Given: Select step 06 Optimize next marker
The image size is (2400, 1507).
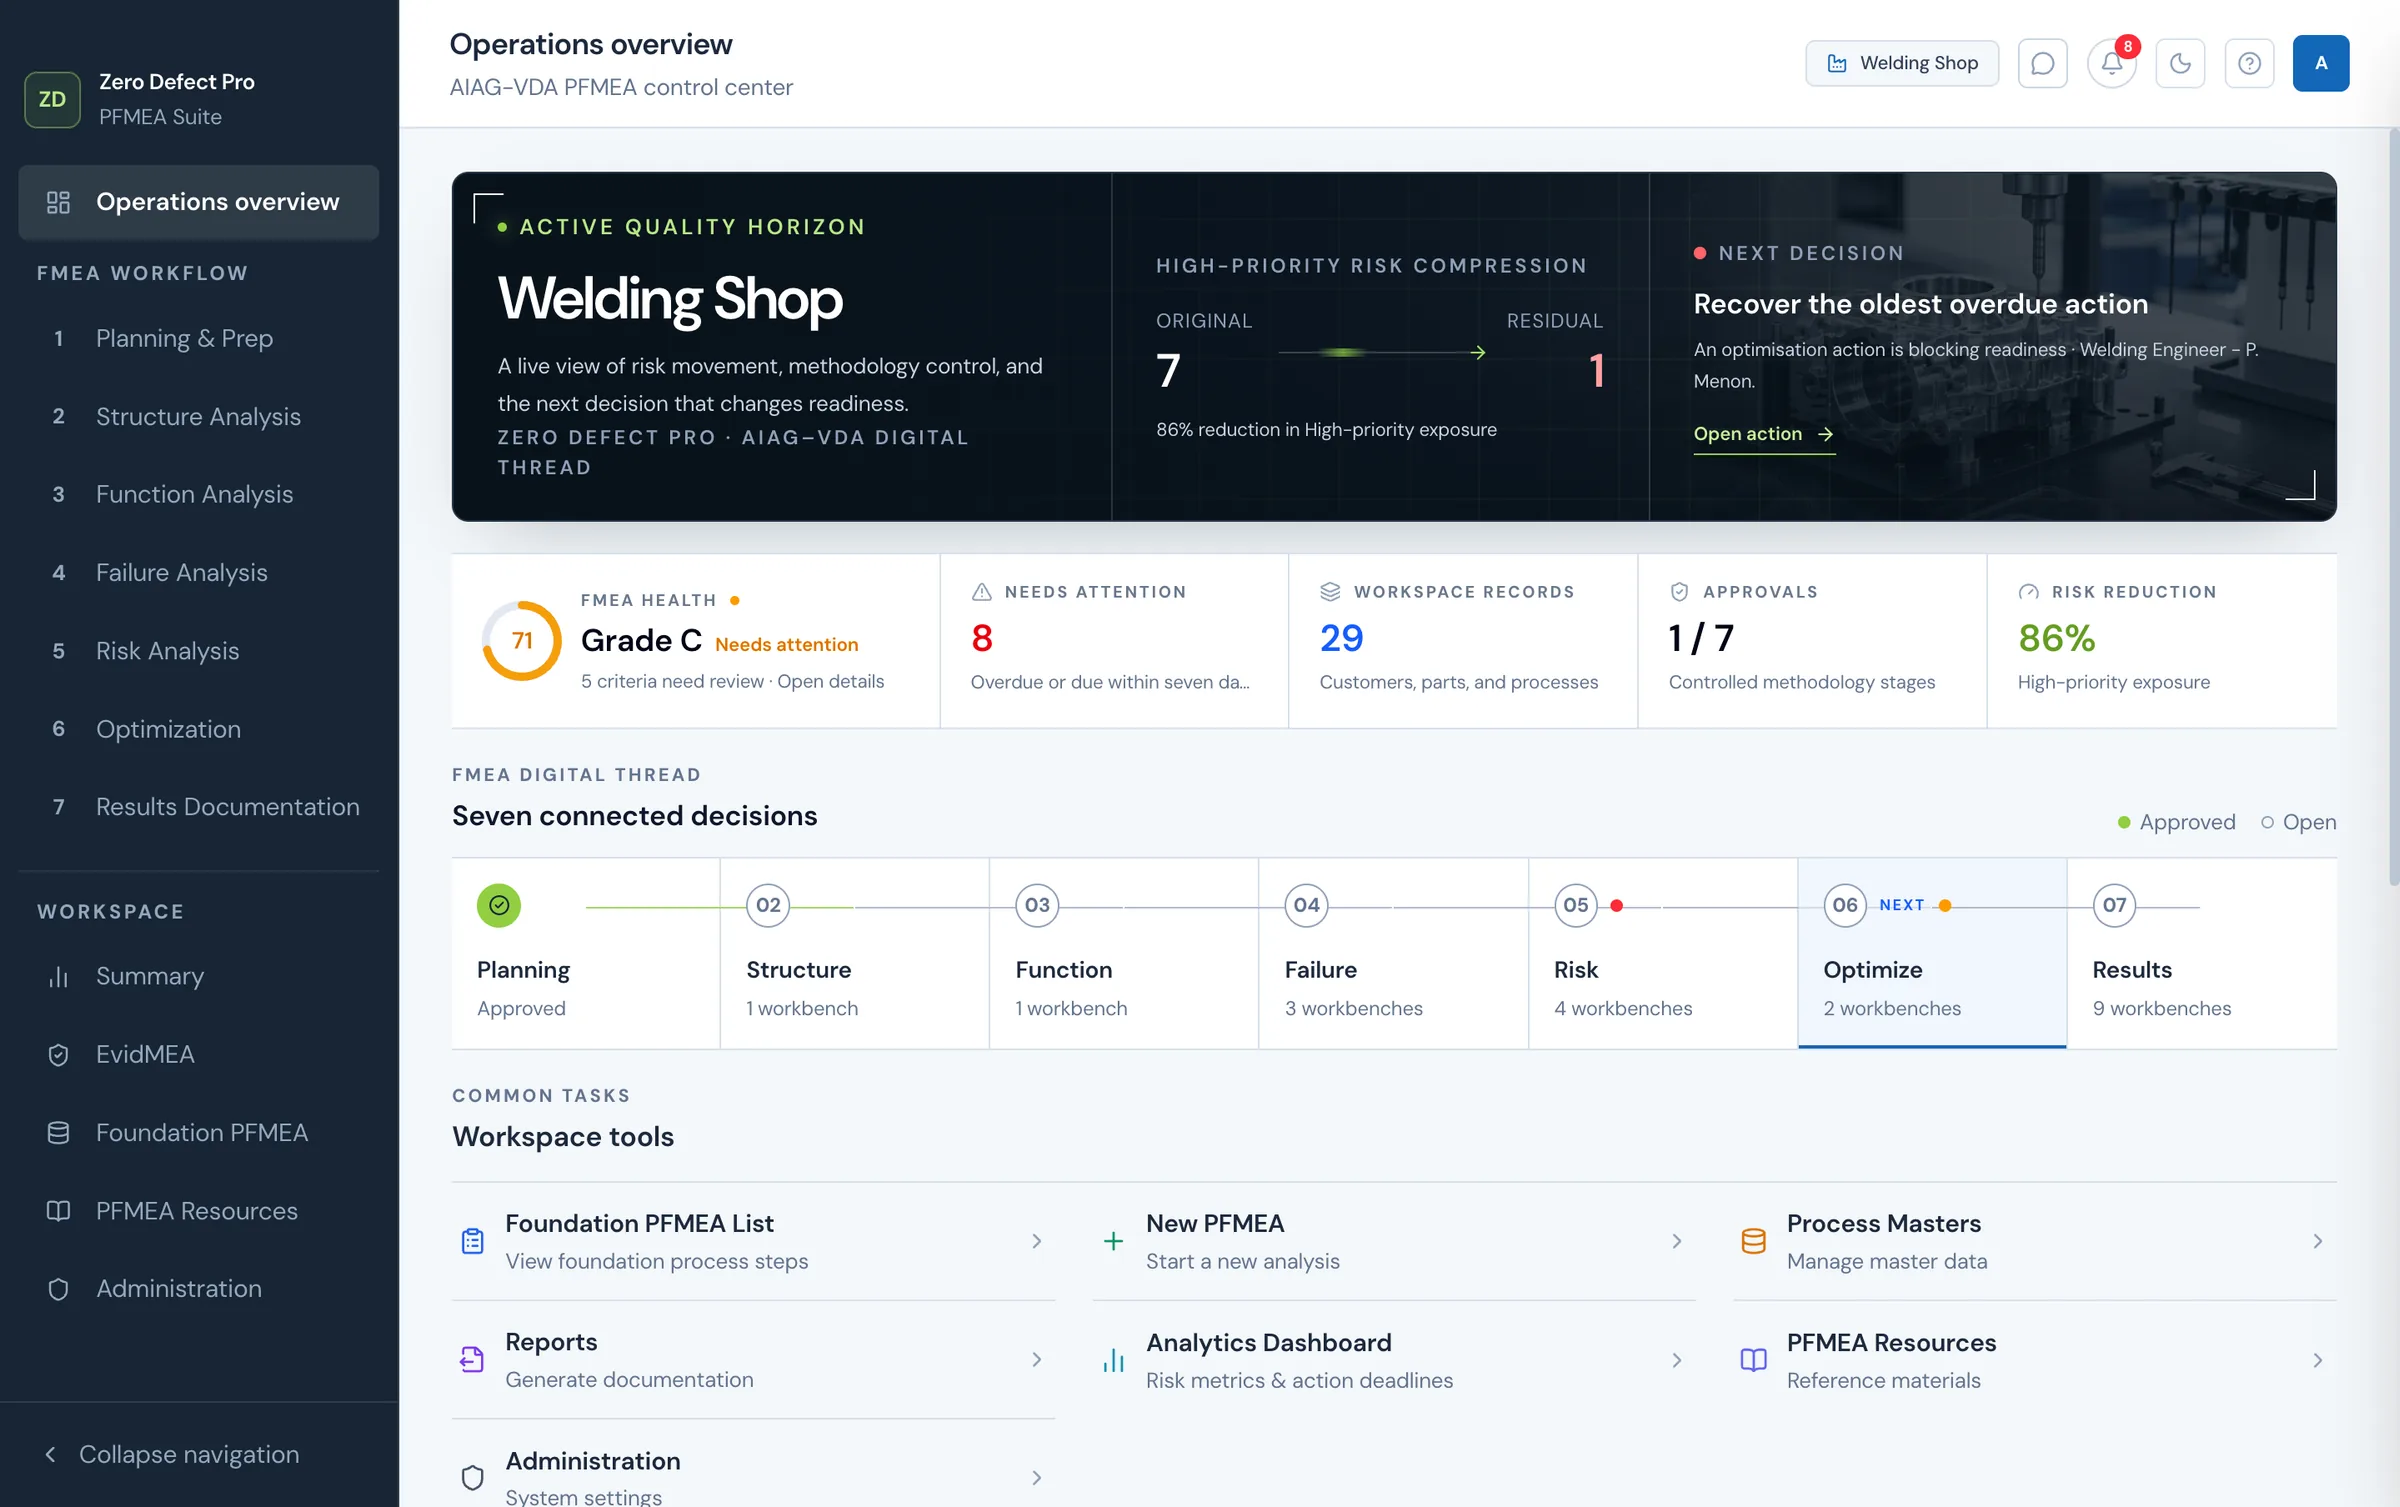Looking at the screenshot, I should click(1845, 905).
